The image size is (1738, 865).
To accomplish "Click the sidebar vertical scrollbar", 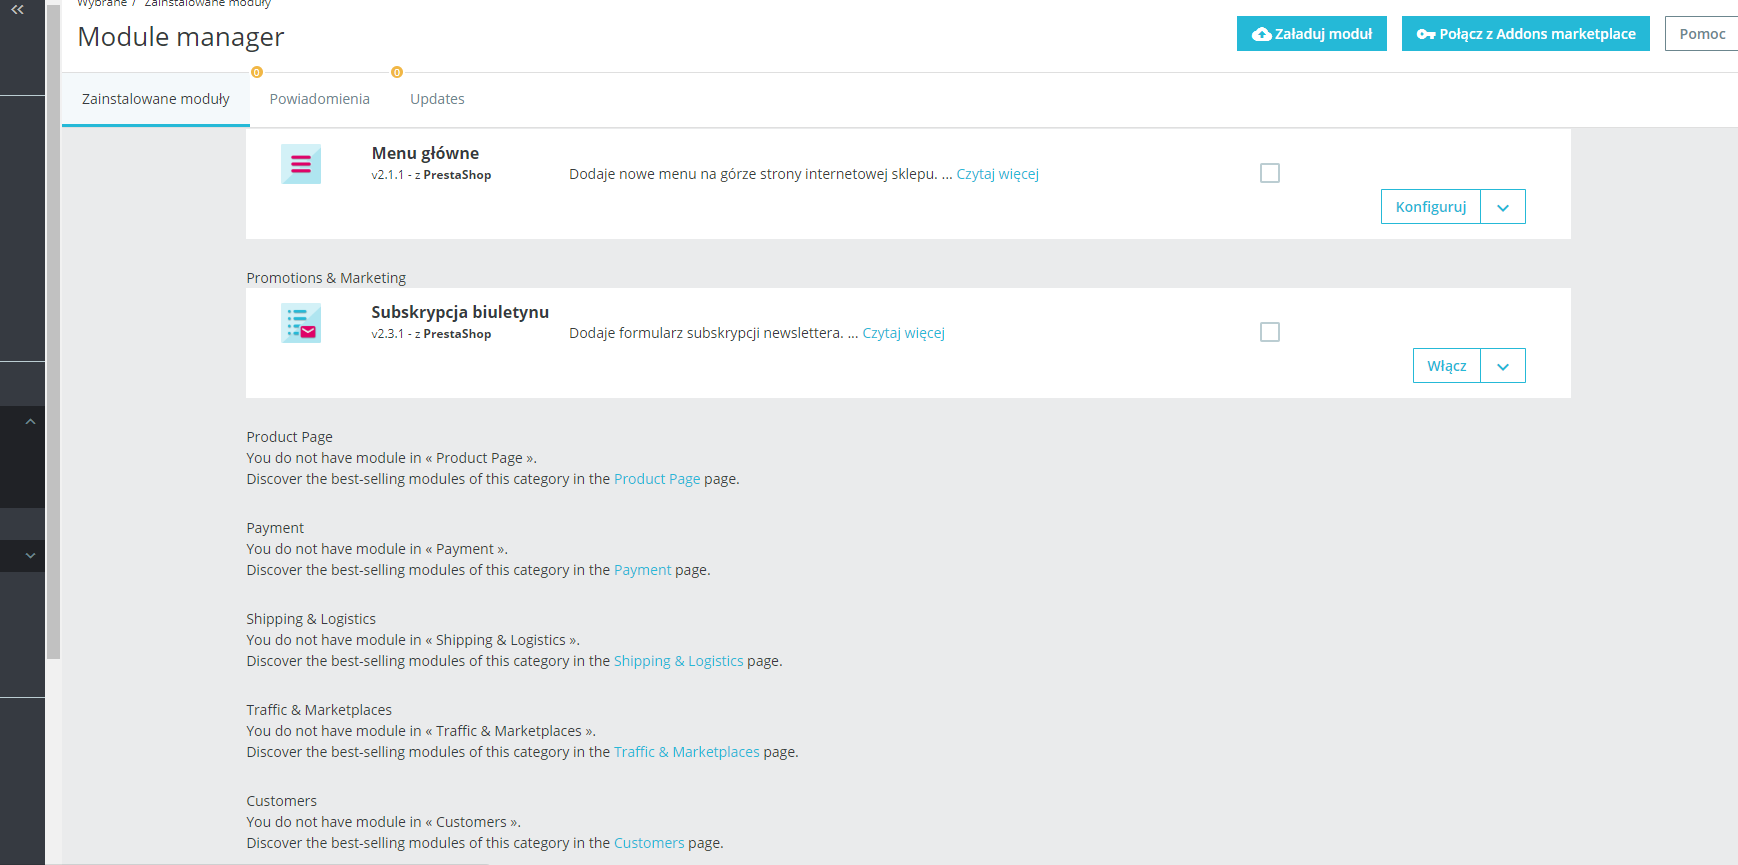I will [53, 330].
